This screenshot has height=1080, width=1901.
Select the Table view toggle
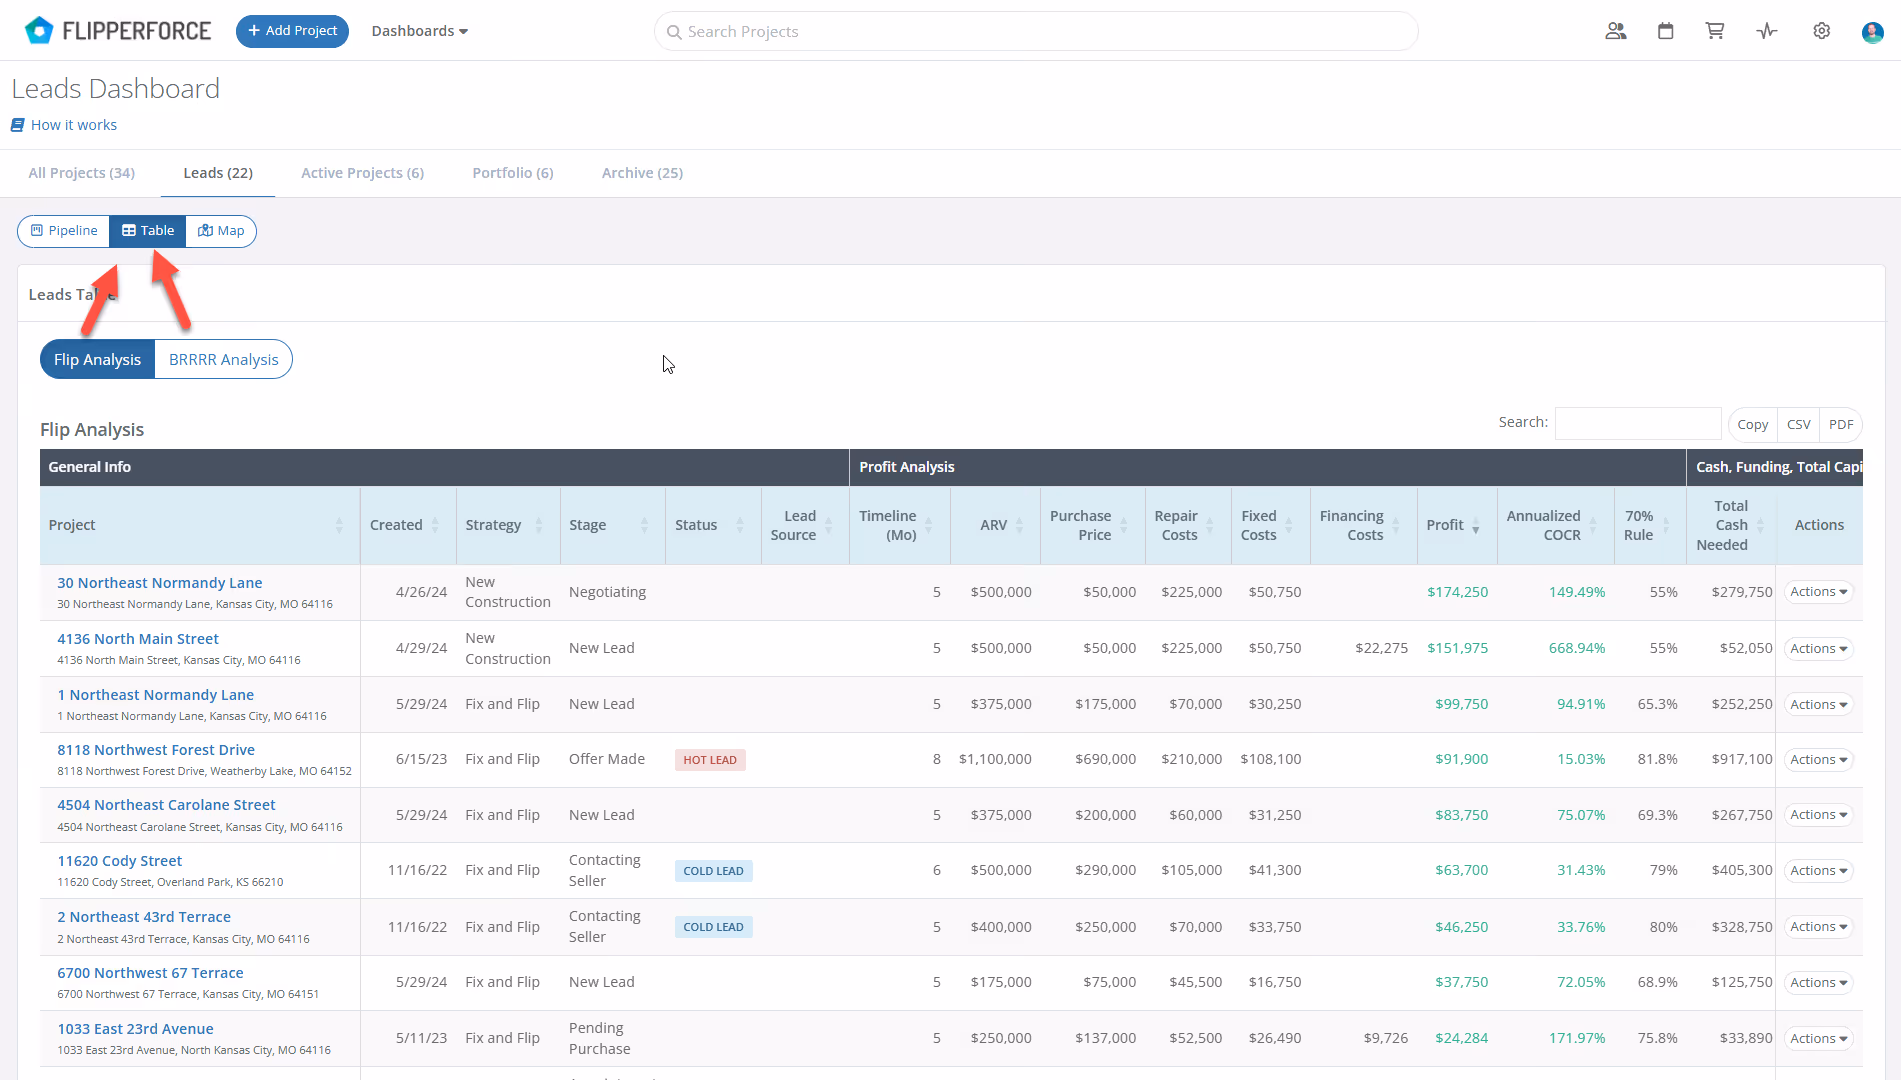[148, 231]
